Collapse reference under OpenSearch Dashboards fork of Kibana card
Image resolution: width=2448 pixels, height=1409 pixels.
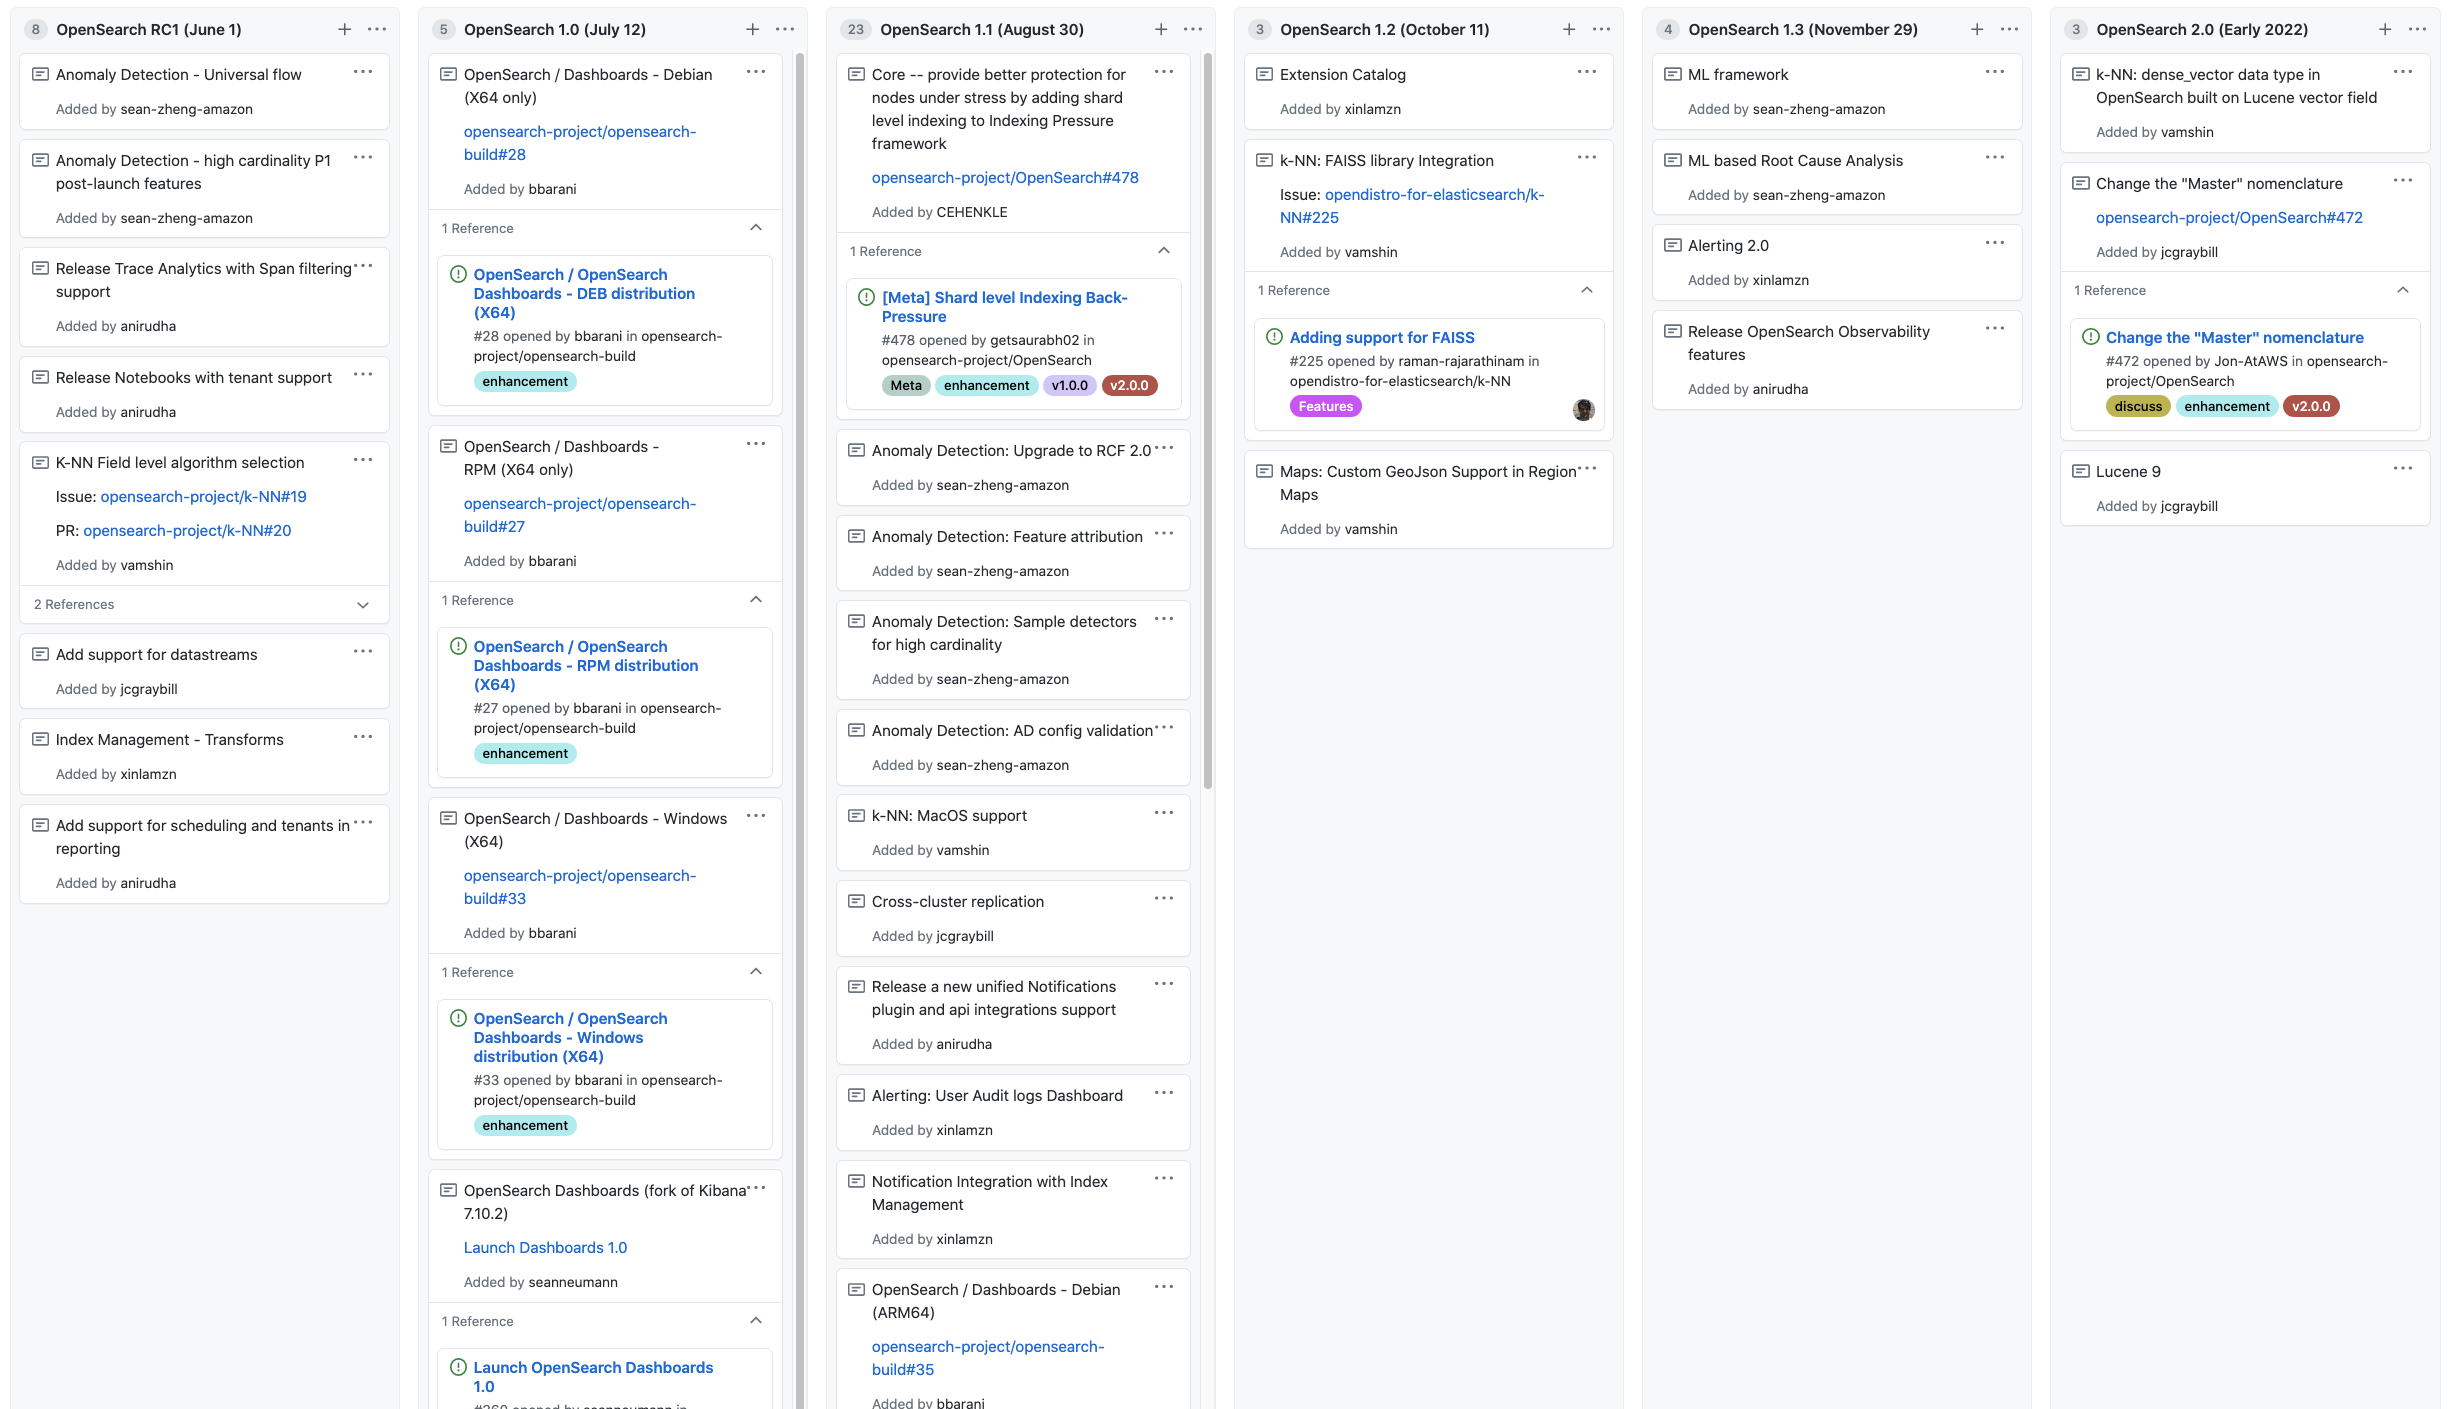coord(756,1321)
